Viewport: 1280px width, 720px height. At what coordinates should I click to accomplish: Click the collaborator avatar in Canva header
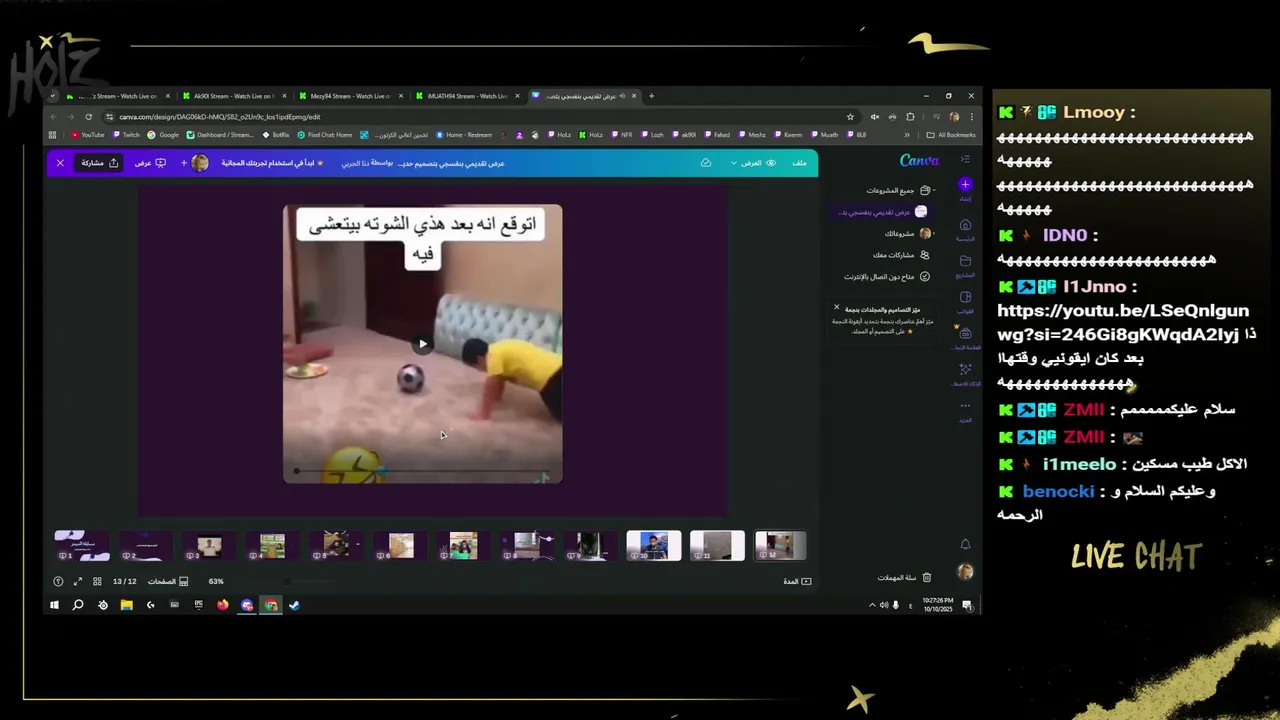[200, 162]
